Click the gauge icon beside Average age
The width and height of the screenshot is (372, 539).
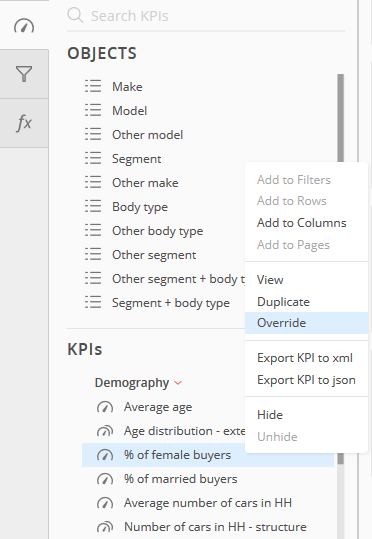click(105, 407)
